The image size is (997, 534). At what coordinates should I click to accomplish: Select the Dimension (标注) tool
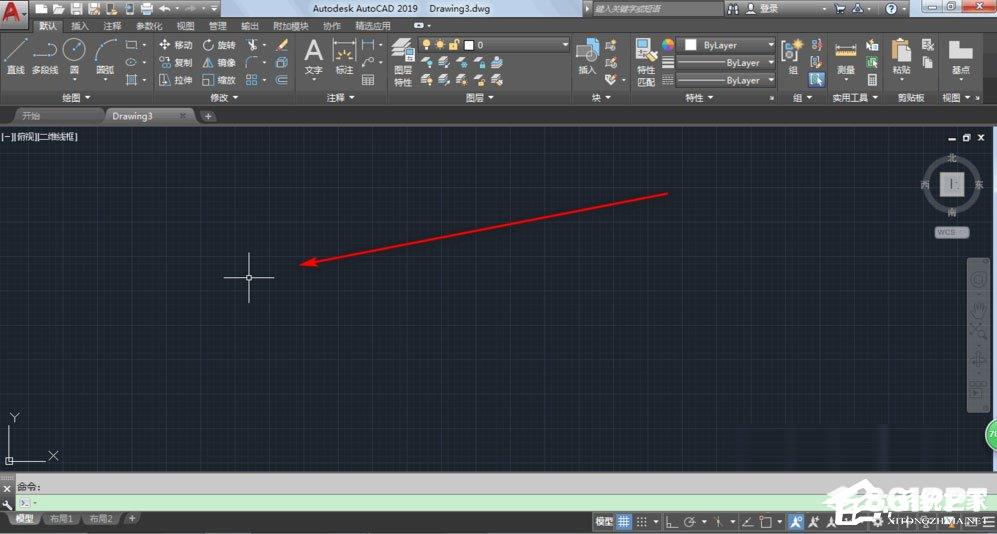tap(344, 56)
